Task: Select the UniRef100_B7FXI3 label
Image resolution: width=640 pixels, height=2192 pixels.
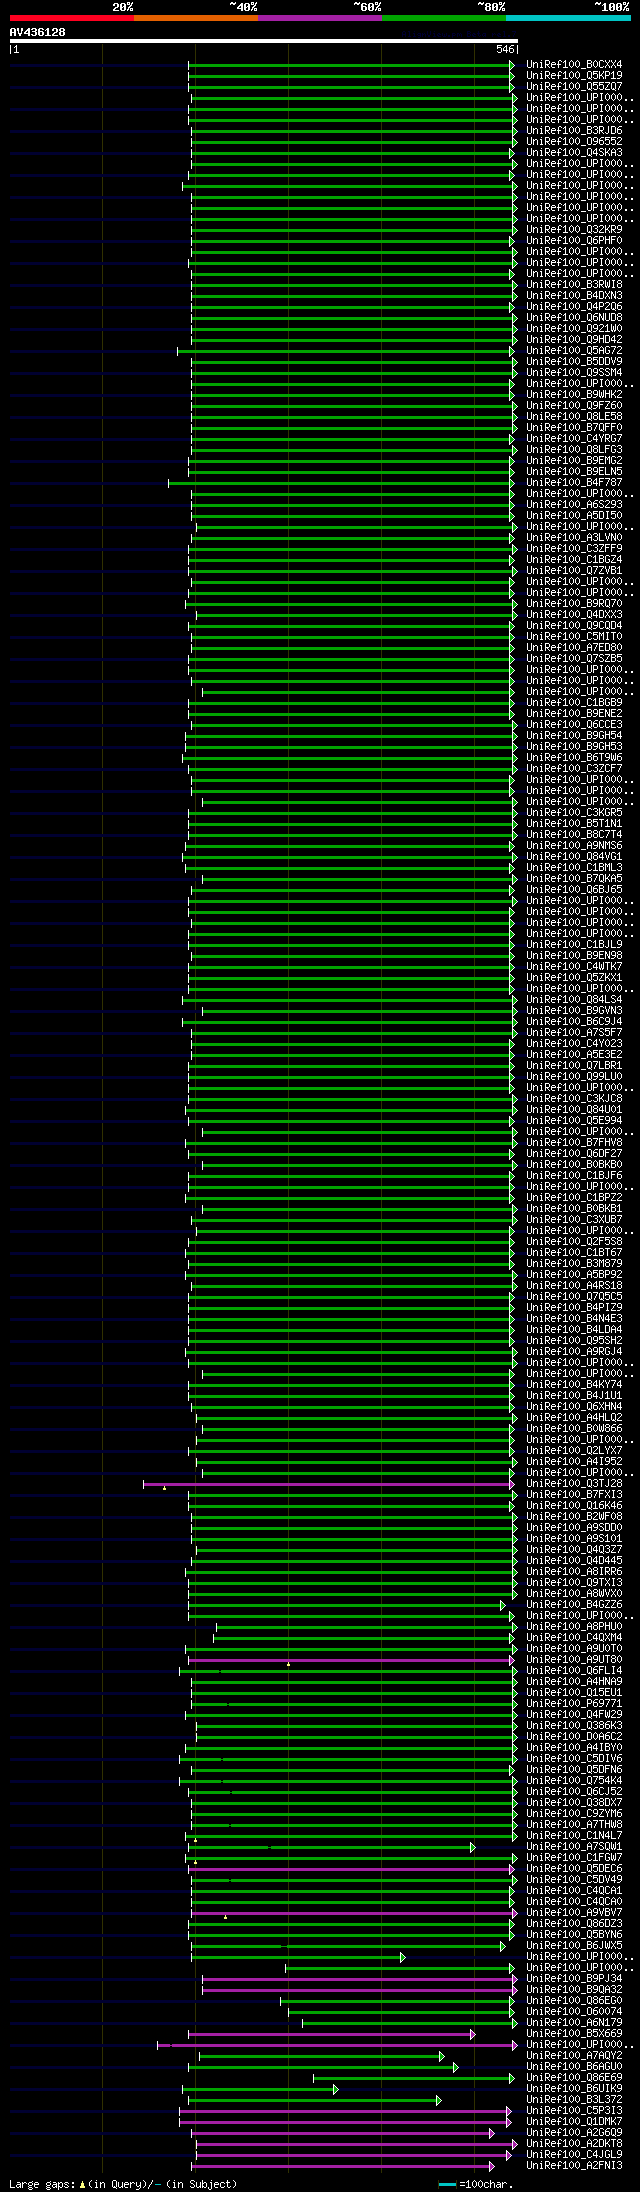Action: 574,1495
